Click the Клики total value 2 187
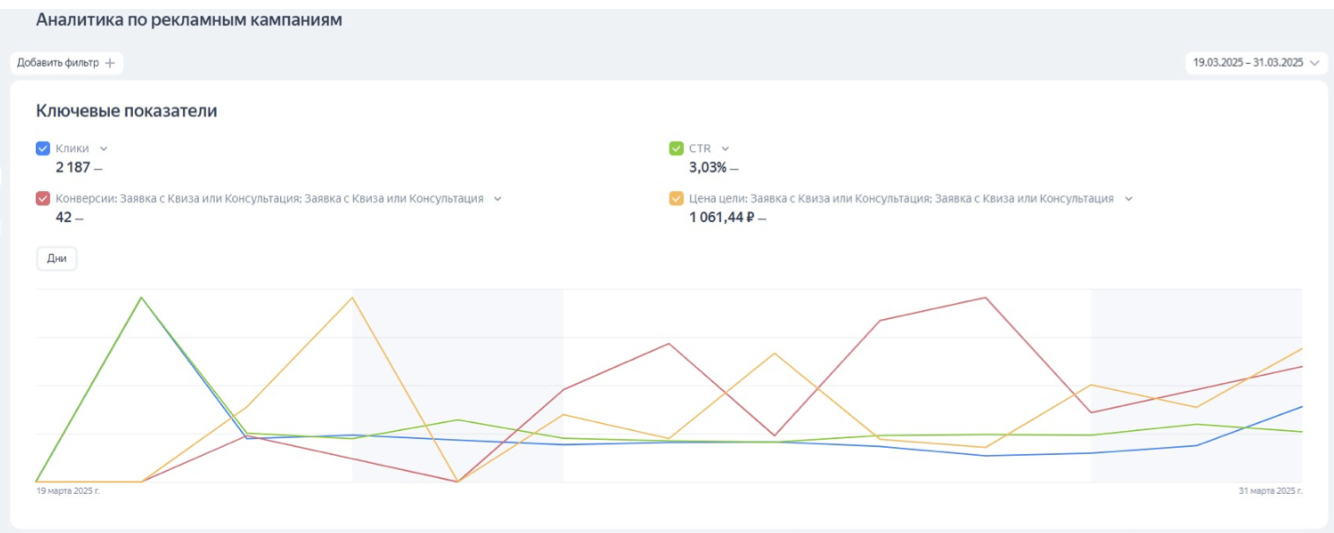Viewport: 1334px width, 533px height. click(x=72, y=167)
